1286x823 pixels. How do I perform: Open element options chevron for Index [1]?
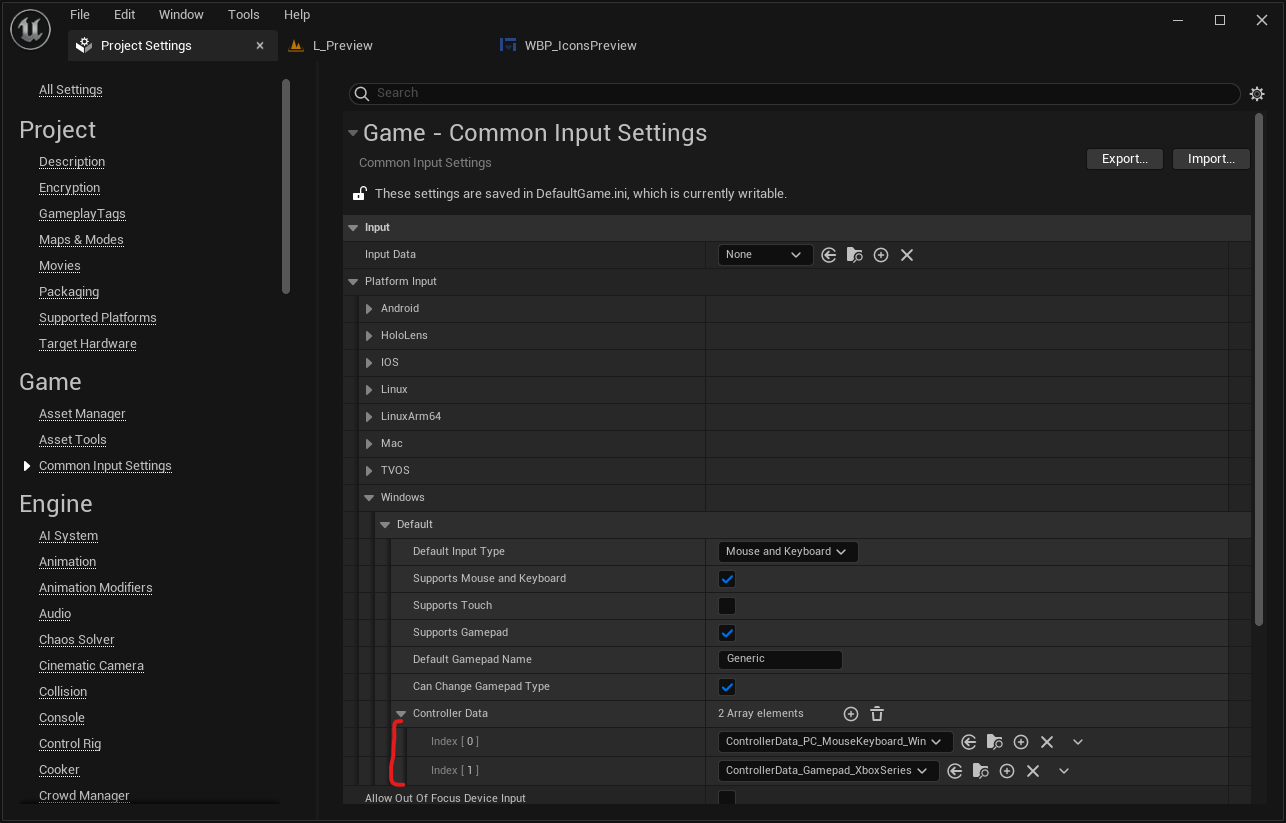tap(1064, 771)
